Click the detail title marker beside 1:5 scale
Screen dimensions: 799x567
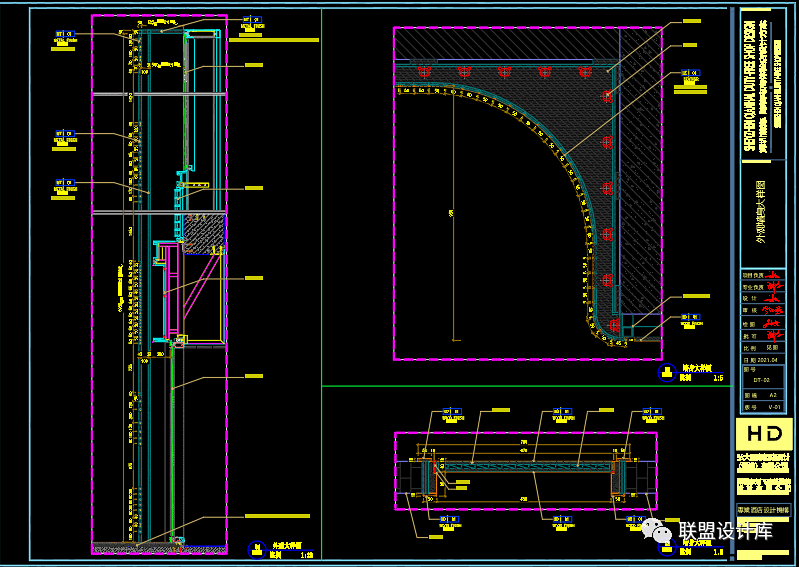[665, 373]
